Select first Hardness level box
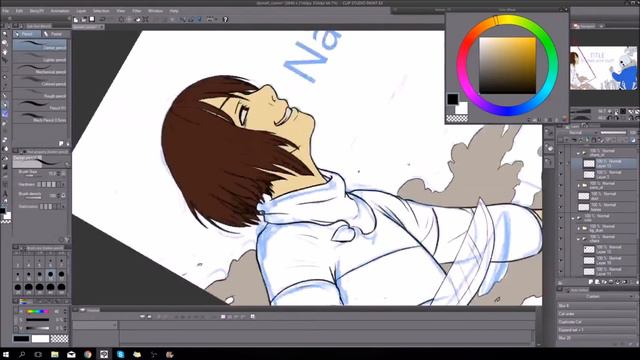The width and height of the screenshot is (640, 360). click(x=40, y=184)
